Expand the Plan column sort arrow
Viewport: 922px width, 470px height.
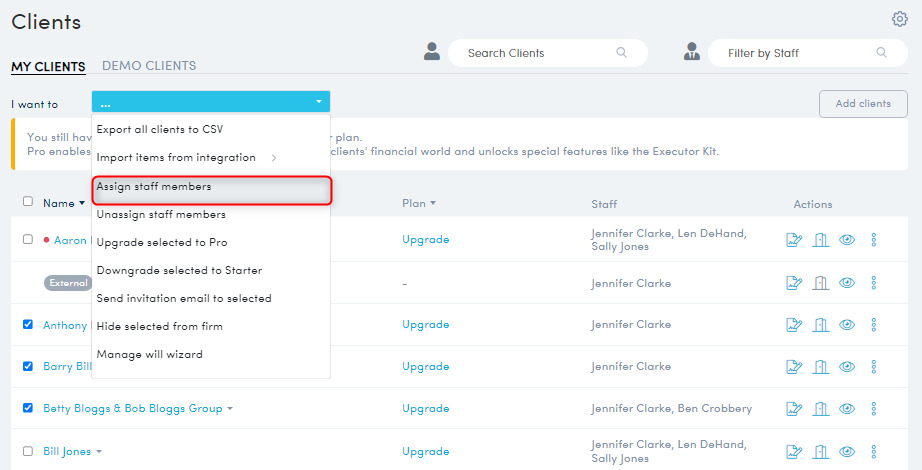(x=433, y=204)
